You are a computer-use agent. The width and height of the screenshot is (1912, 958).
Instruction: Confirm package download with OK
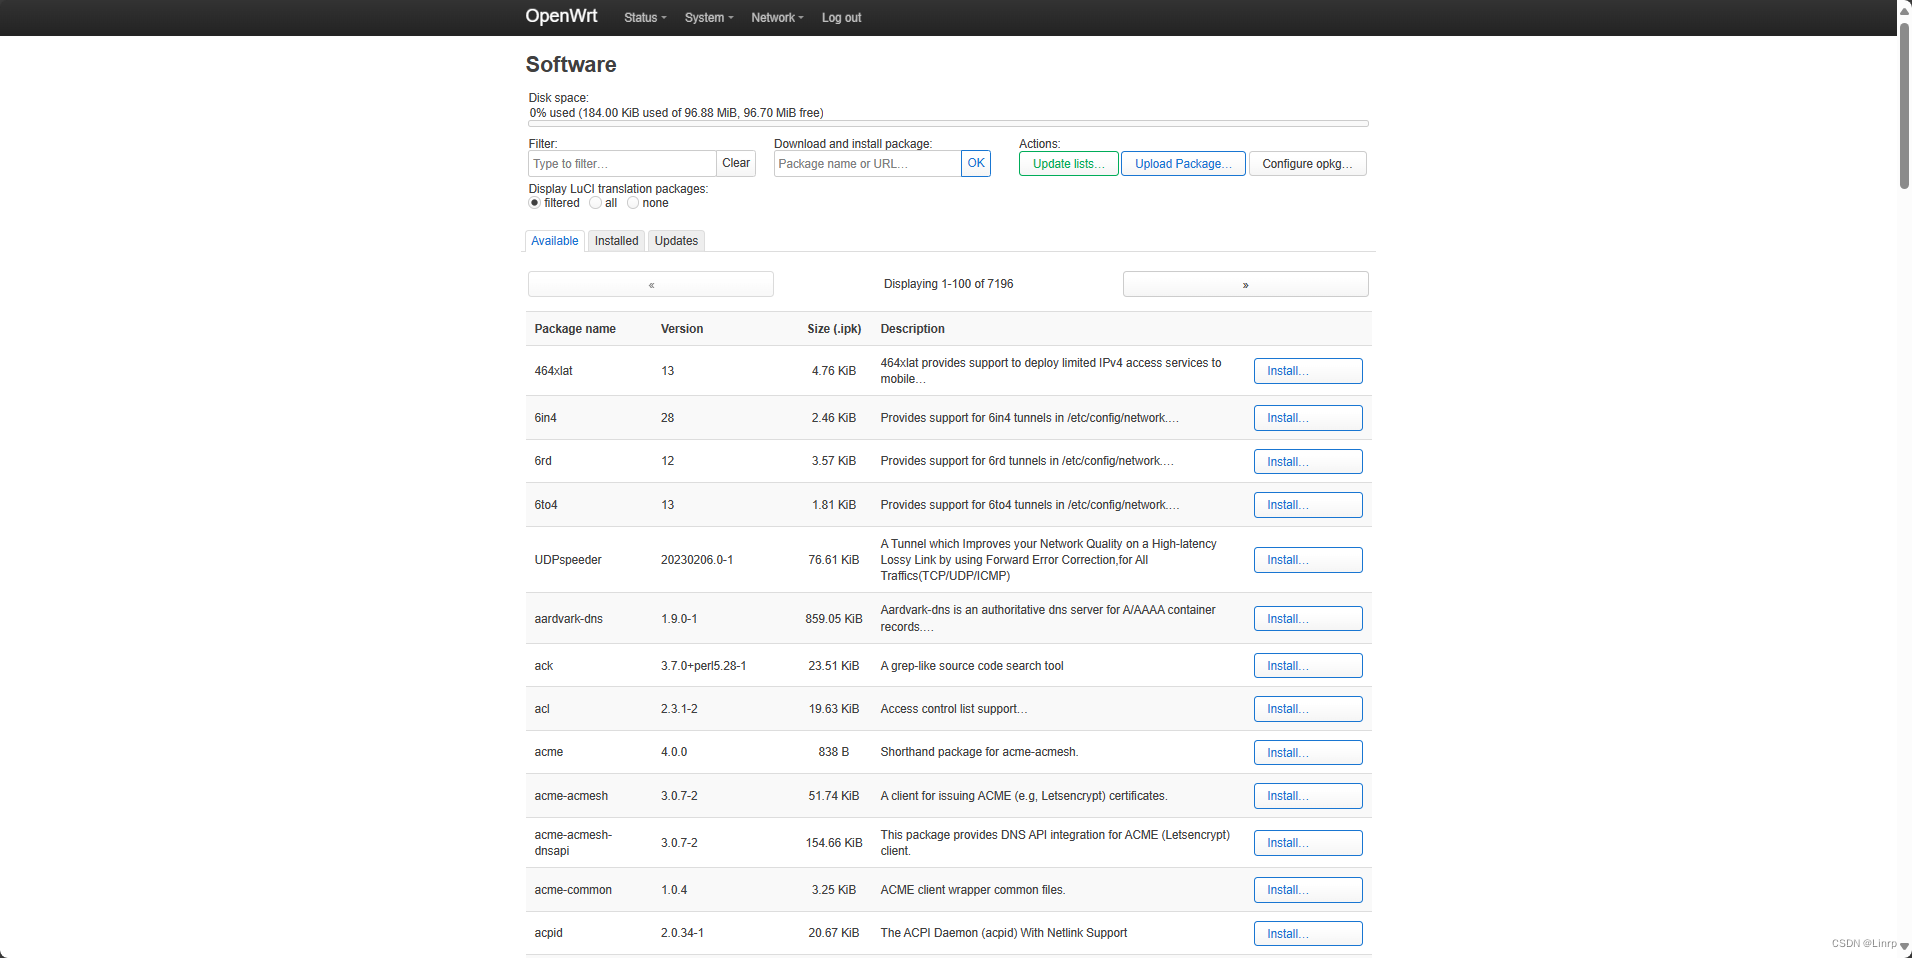click(976, 164)
